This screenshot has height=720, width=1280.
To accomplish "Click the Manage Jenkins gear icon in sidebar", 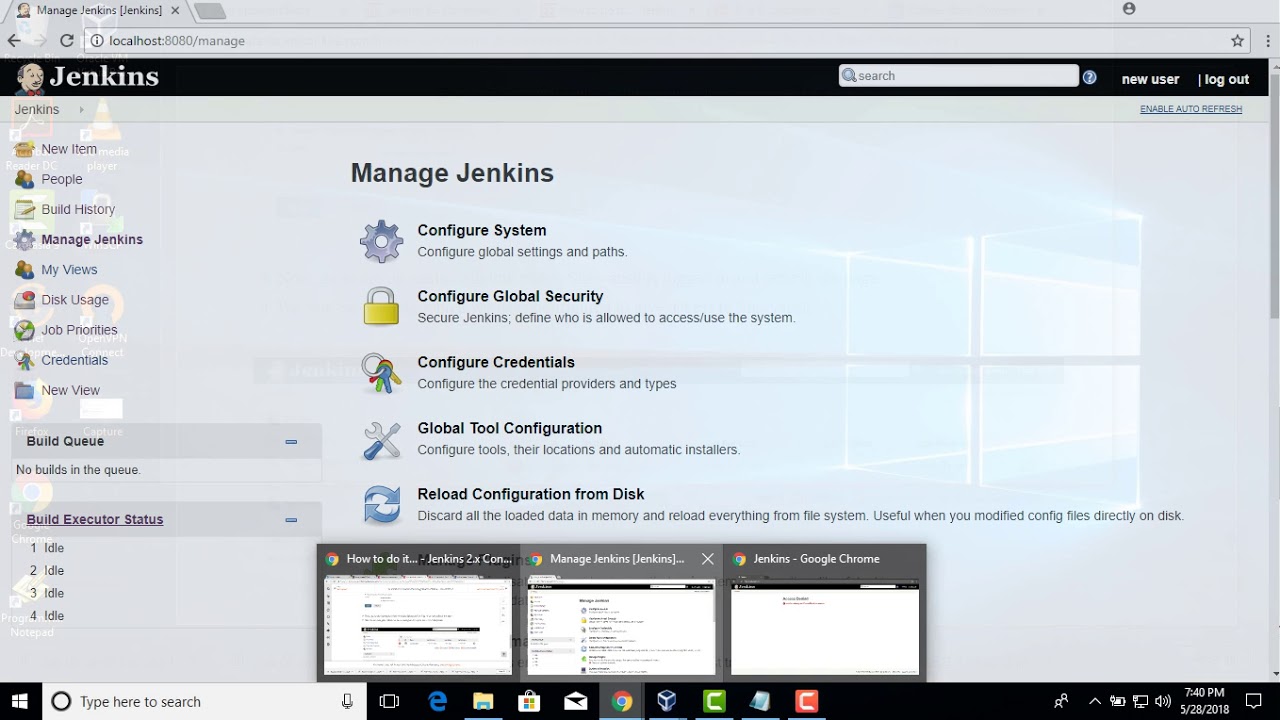I will [24, 239].
